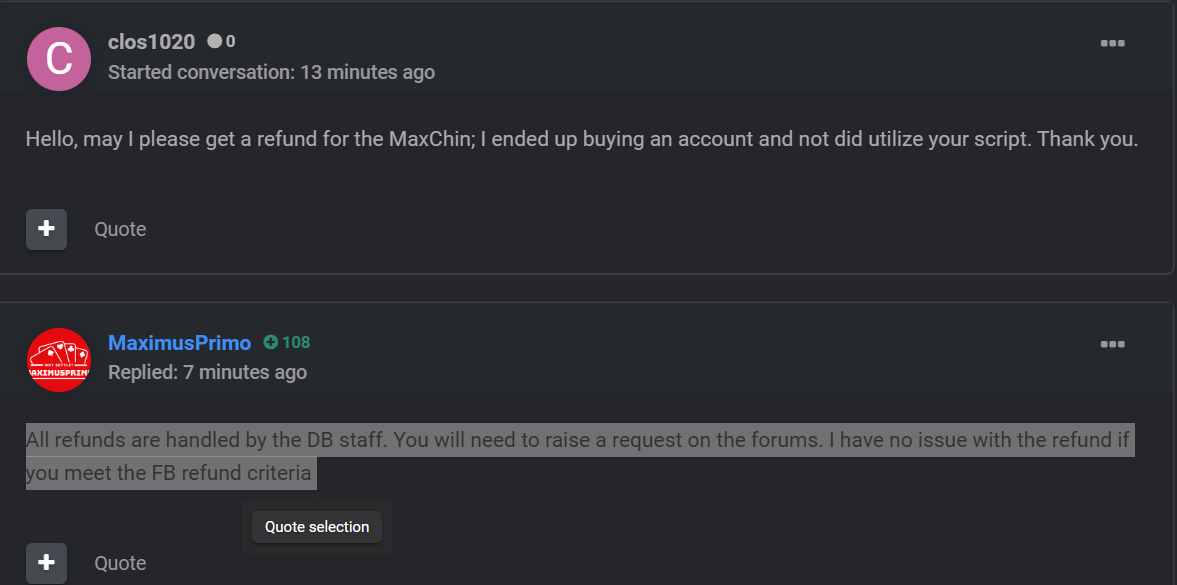Image resolution: width=1177 pixels, height=585 pixels.
Task: Open the clos1020 username profile link
Action: tap(152, 42)
